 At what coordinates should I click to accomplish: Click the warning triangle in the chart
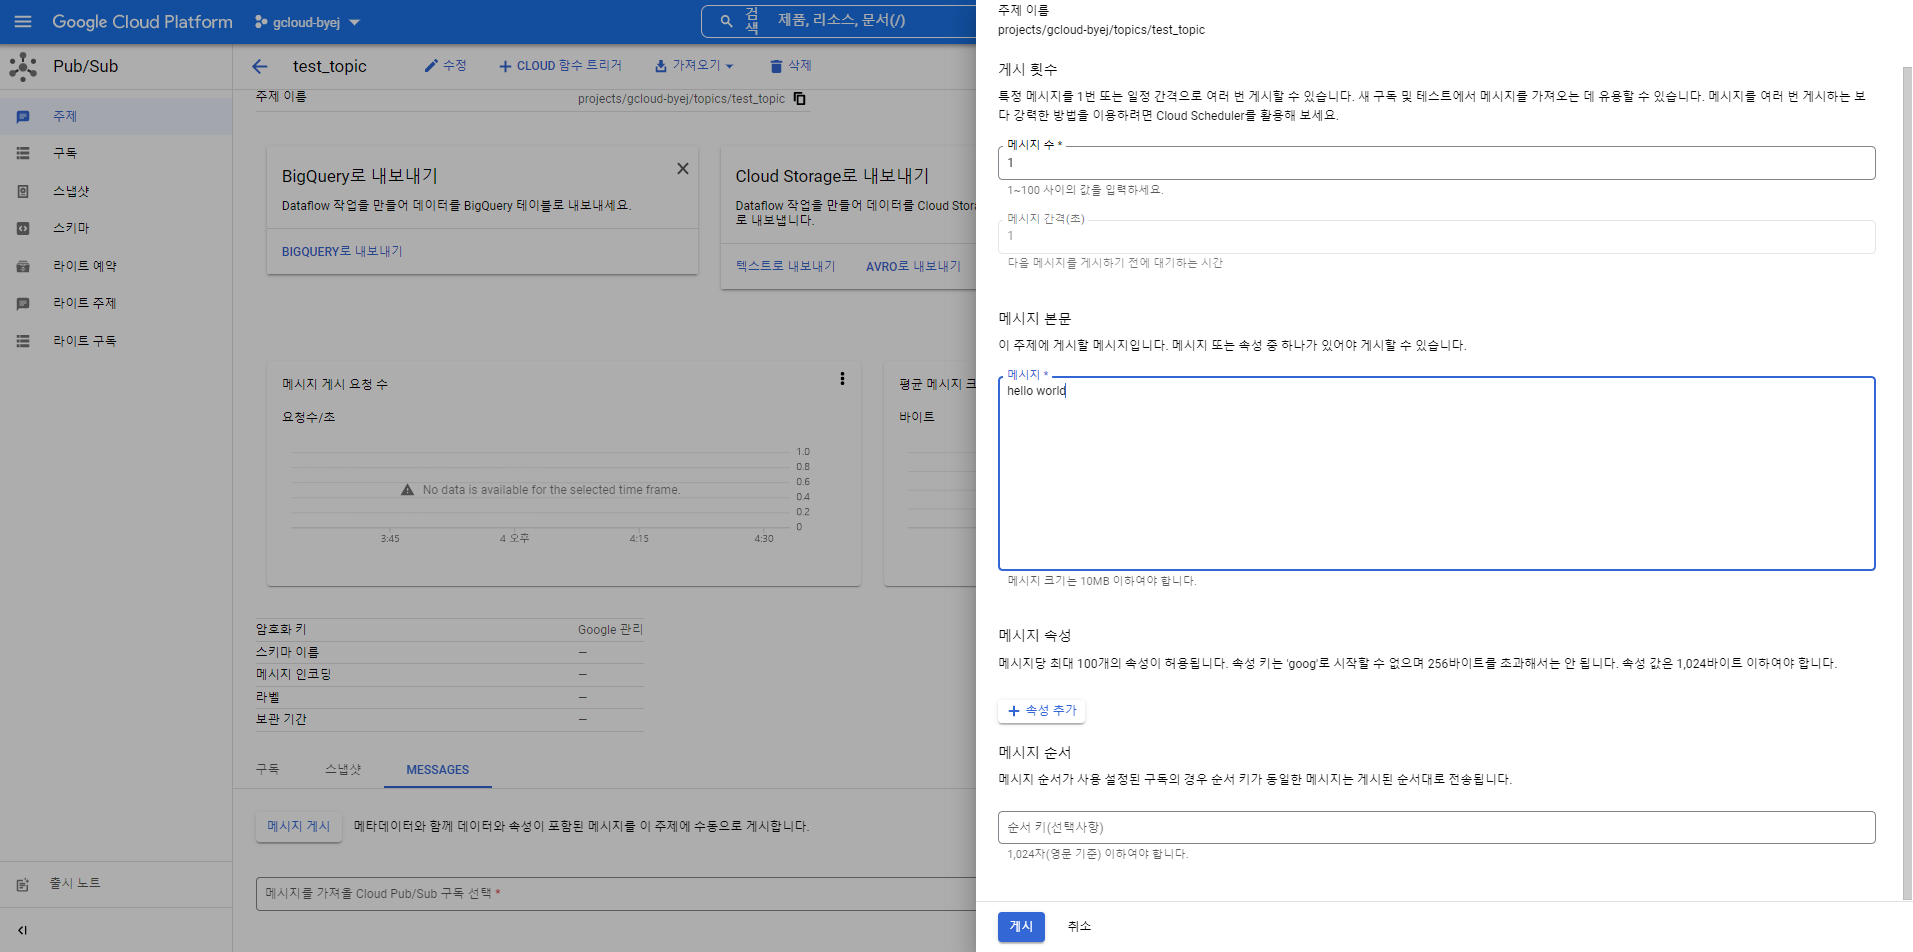point(407,490)
